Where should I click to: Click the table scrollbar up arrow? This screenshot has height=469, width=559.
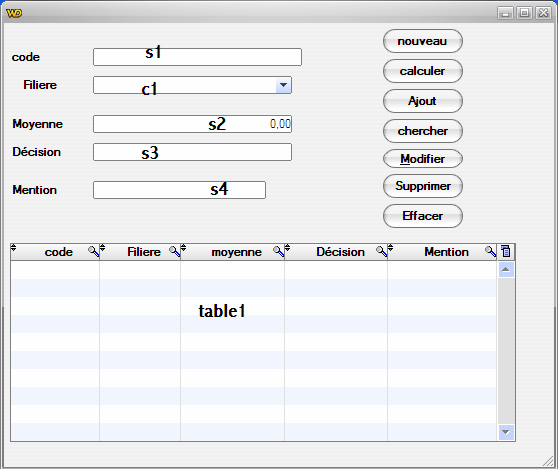coord(506,270)
